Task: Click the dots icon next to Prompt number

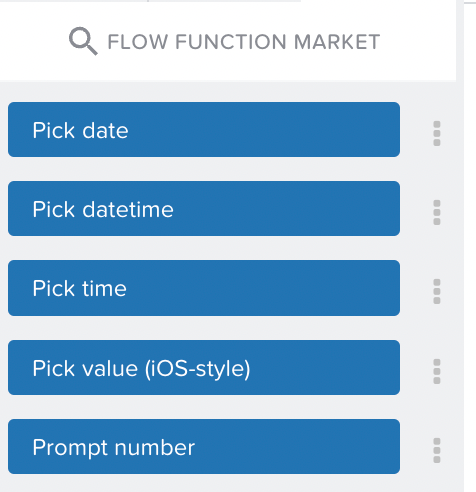Action: (x=437, y=450)
